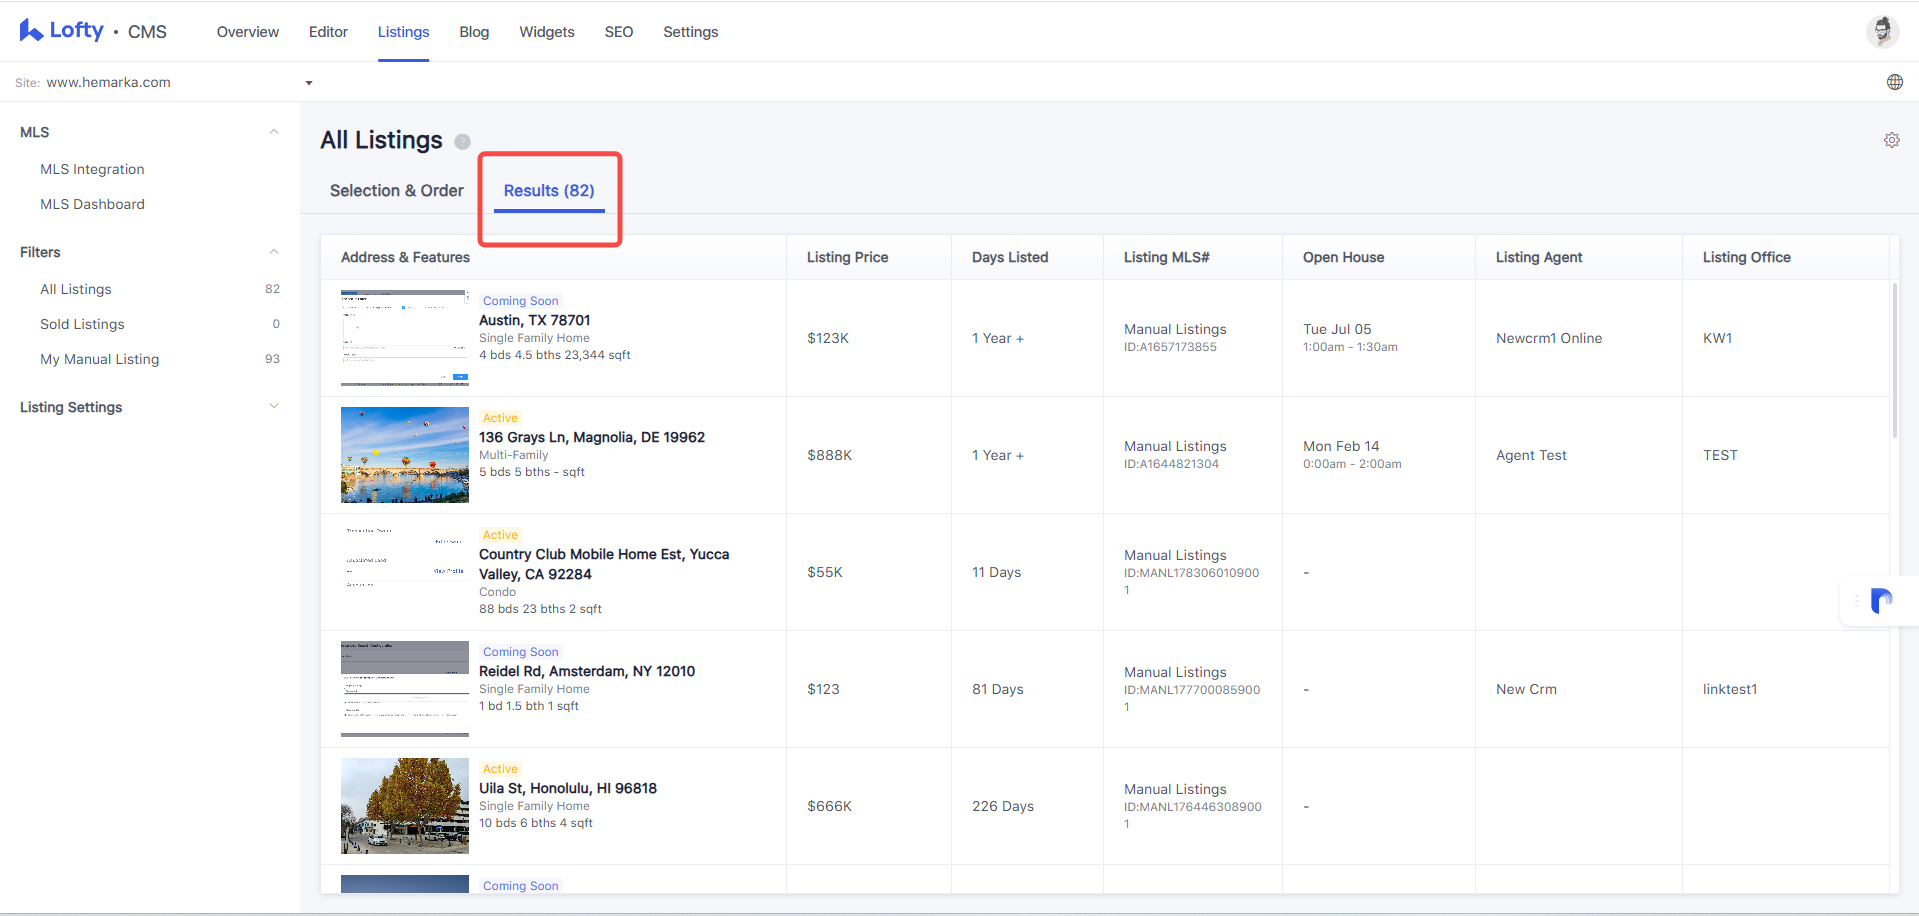Click the info icon beside All Listings
This screenshot has height=916, width=1919.
point(462,141)
